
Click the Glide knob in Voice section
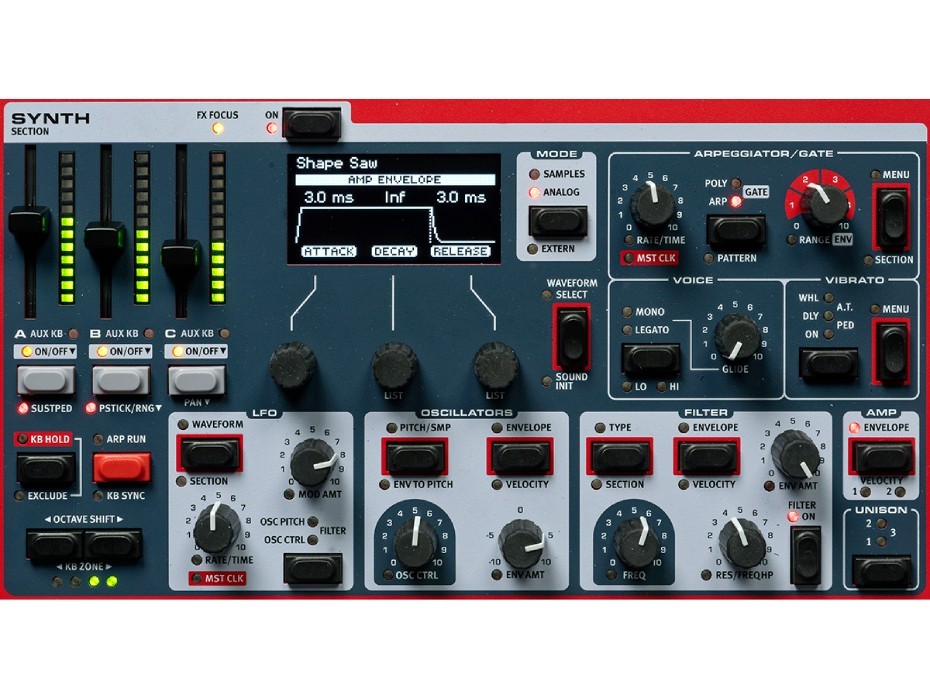click(x=737, y=336)
